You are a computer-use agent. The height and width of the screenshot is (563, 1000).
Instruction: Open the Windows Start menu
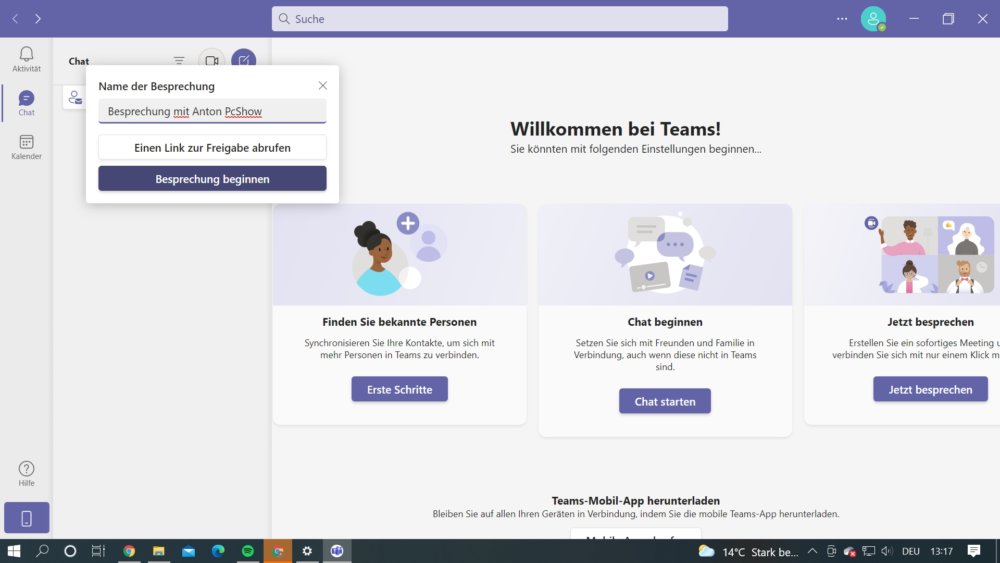13,551
